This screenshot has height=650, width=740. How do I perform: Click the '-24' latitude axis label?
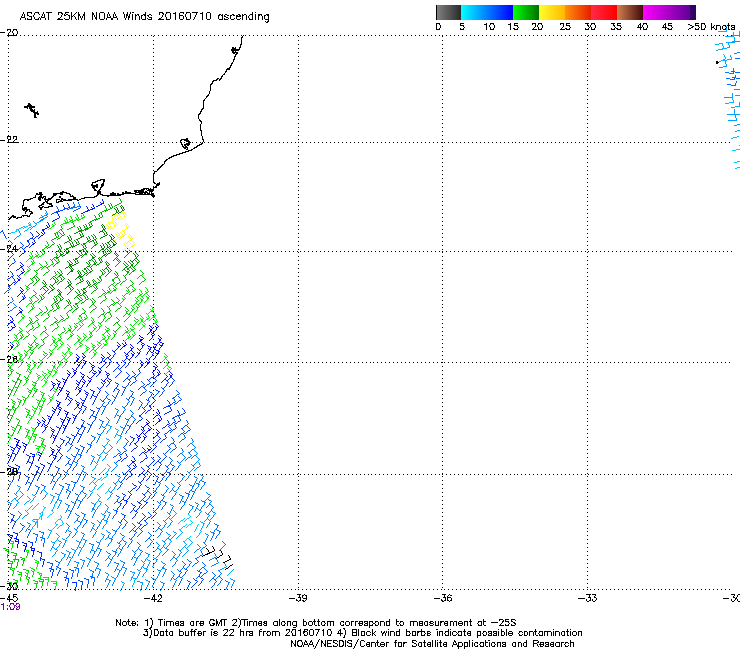click(x=9, y=249)
